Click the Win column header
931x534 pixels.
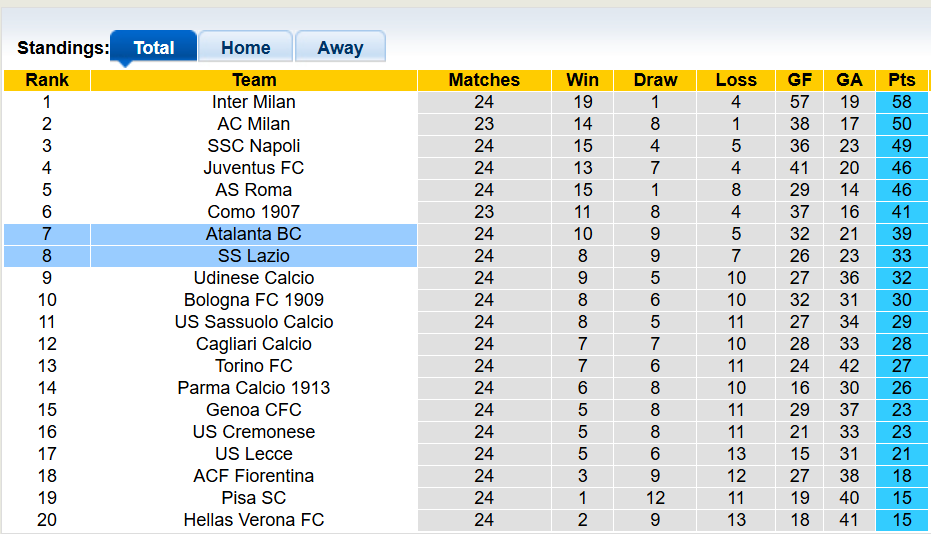(582, 80)
